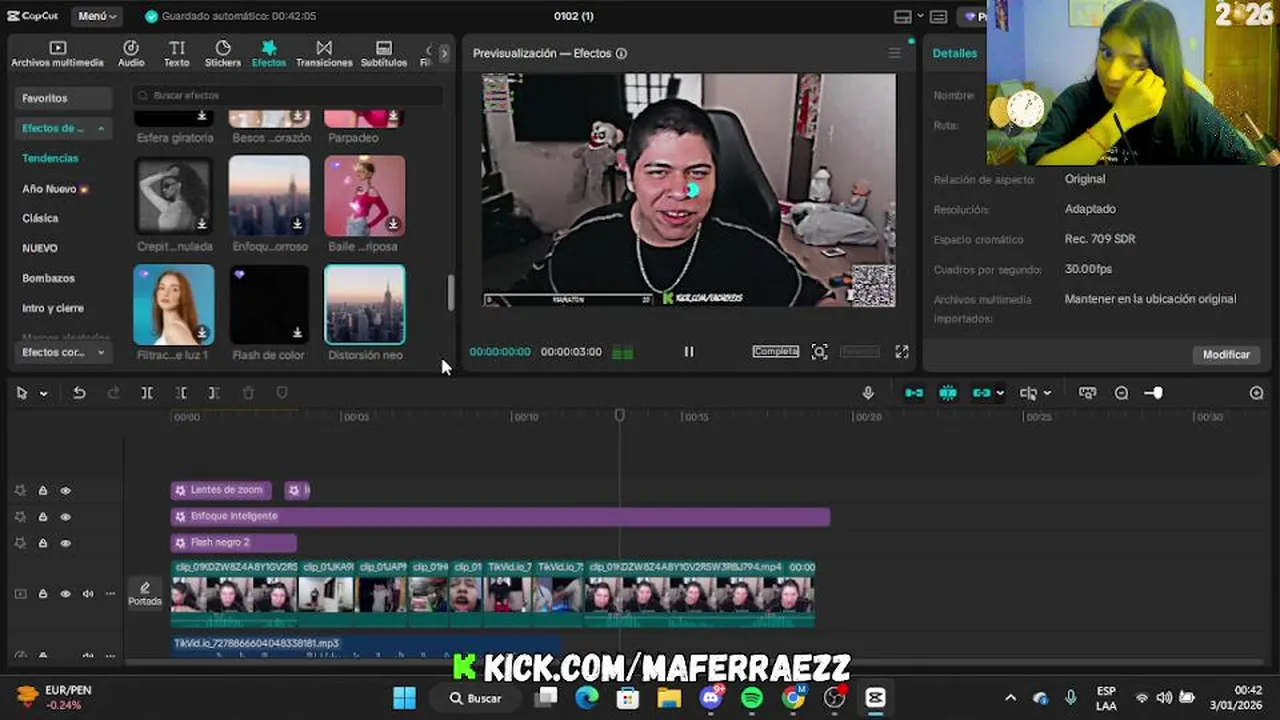
Task: Open main video track more options
Action: [x=110, y=594]
